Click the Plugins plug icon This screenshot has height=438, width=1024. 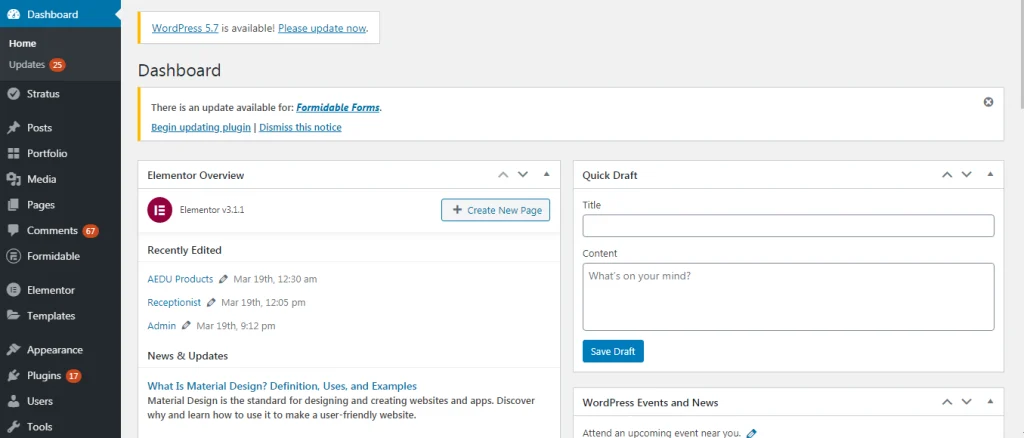[13, 376]
